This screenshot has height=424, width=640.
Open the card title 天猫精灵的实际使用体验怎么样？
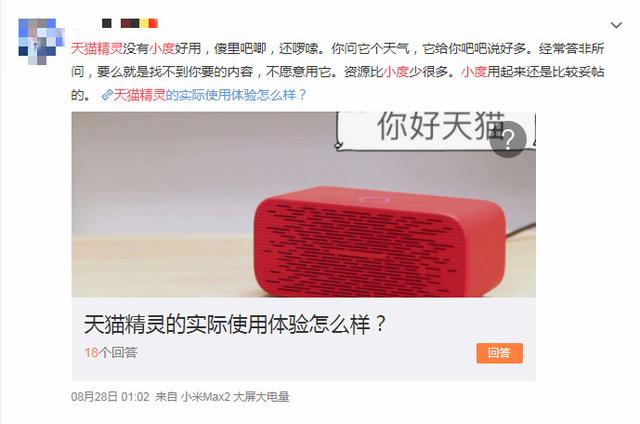pyautogui.click(x=235, y=324)
